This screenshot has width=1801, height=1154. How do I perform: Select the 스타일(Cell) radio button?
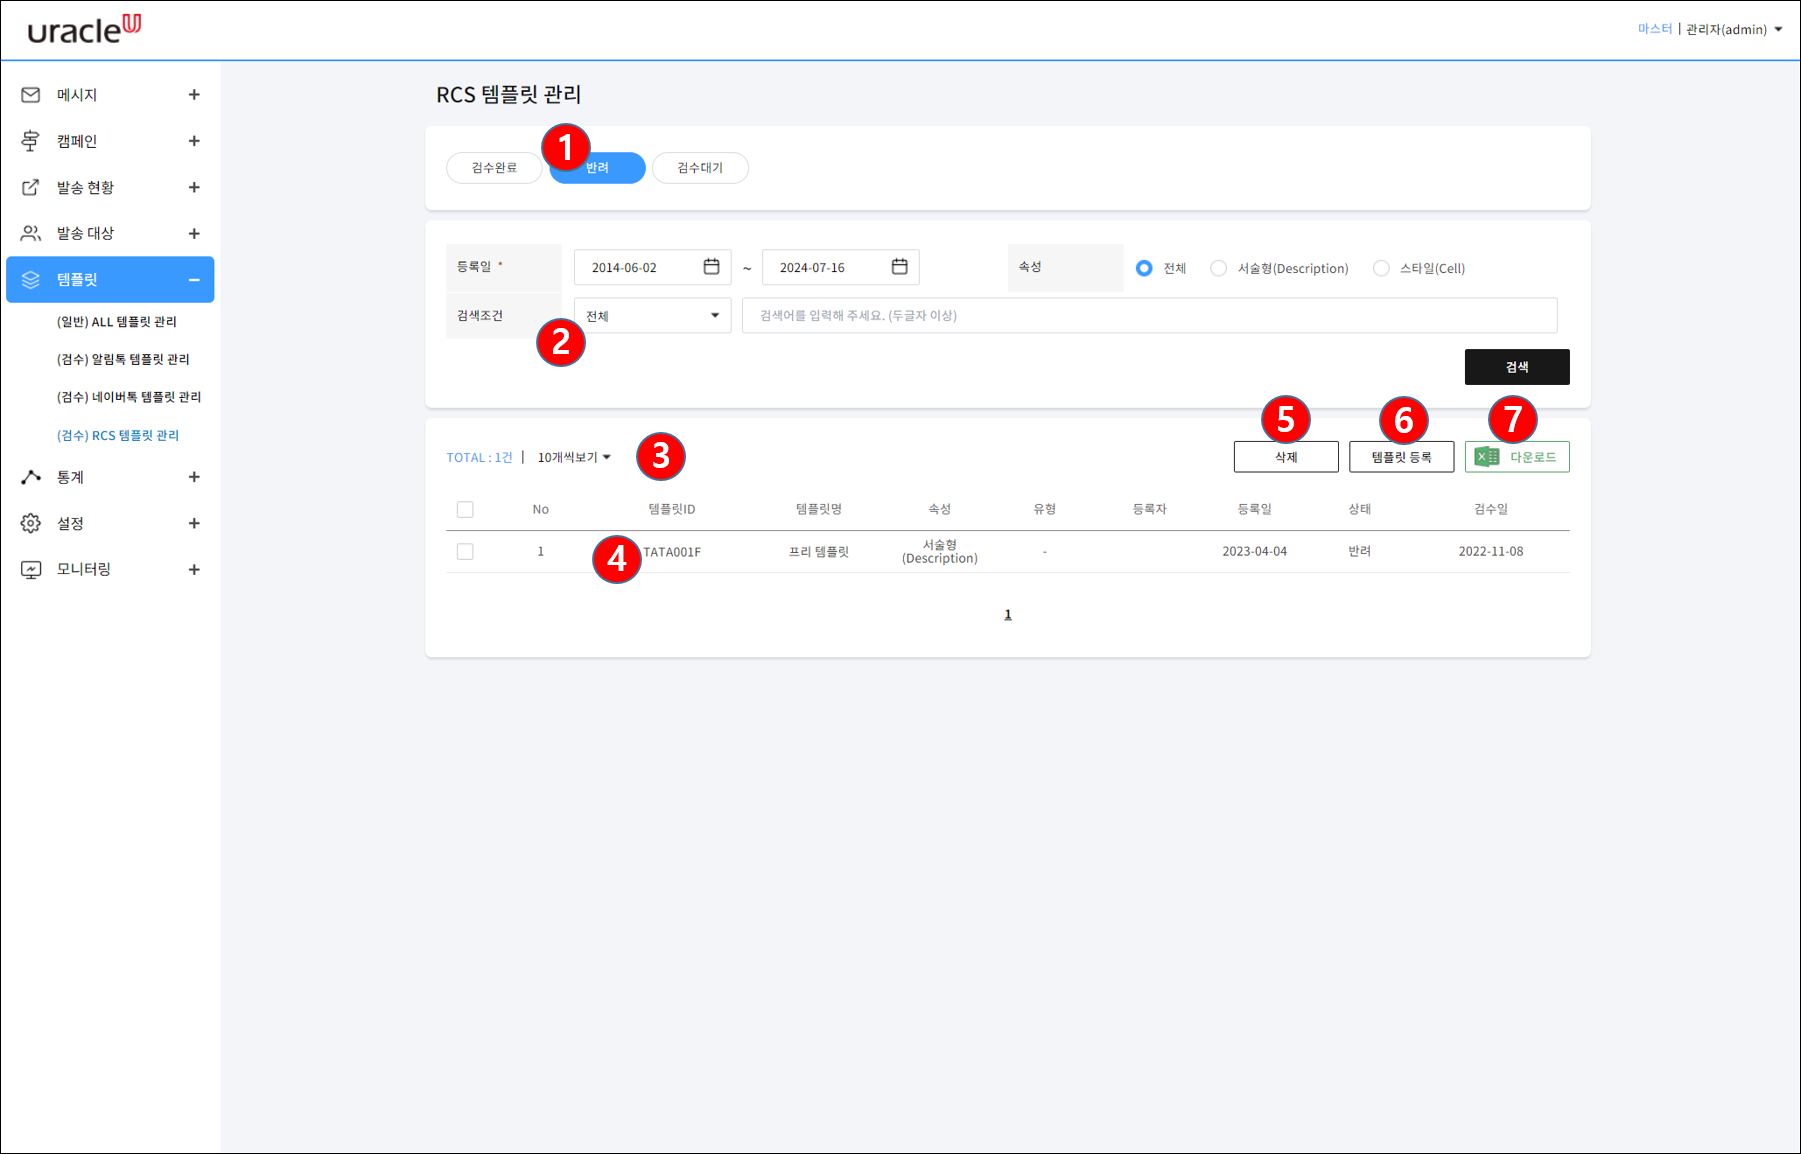tap(1381, 268)
